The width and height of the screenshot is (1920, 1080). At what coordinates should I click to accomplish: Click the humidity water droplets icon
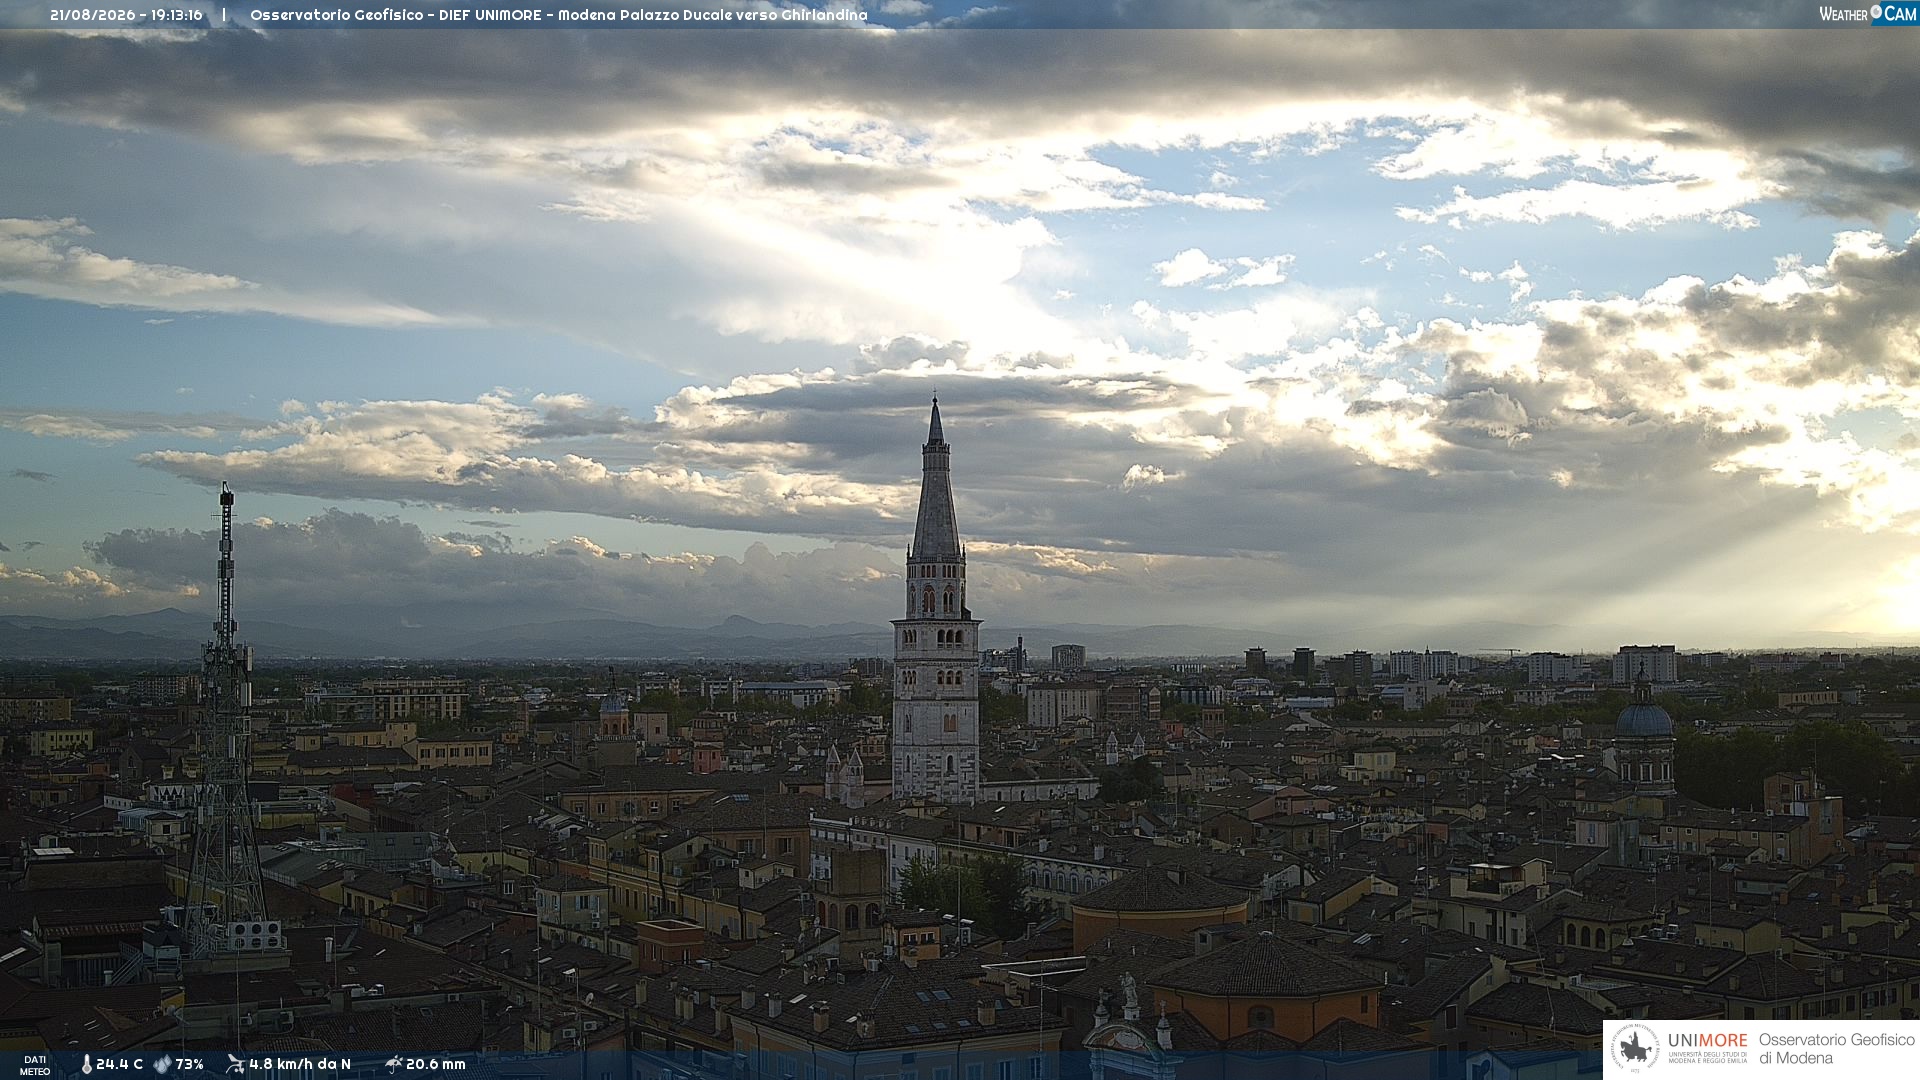tap(162, 1065)
